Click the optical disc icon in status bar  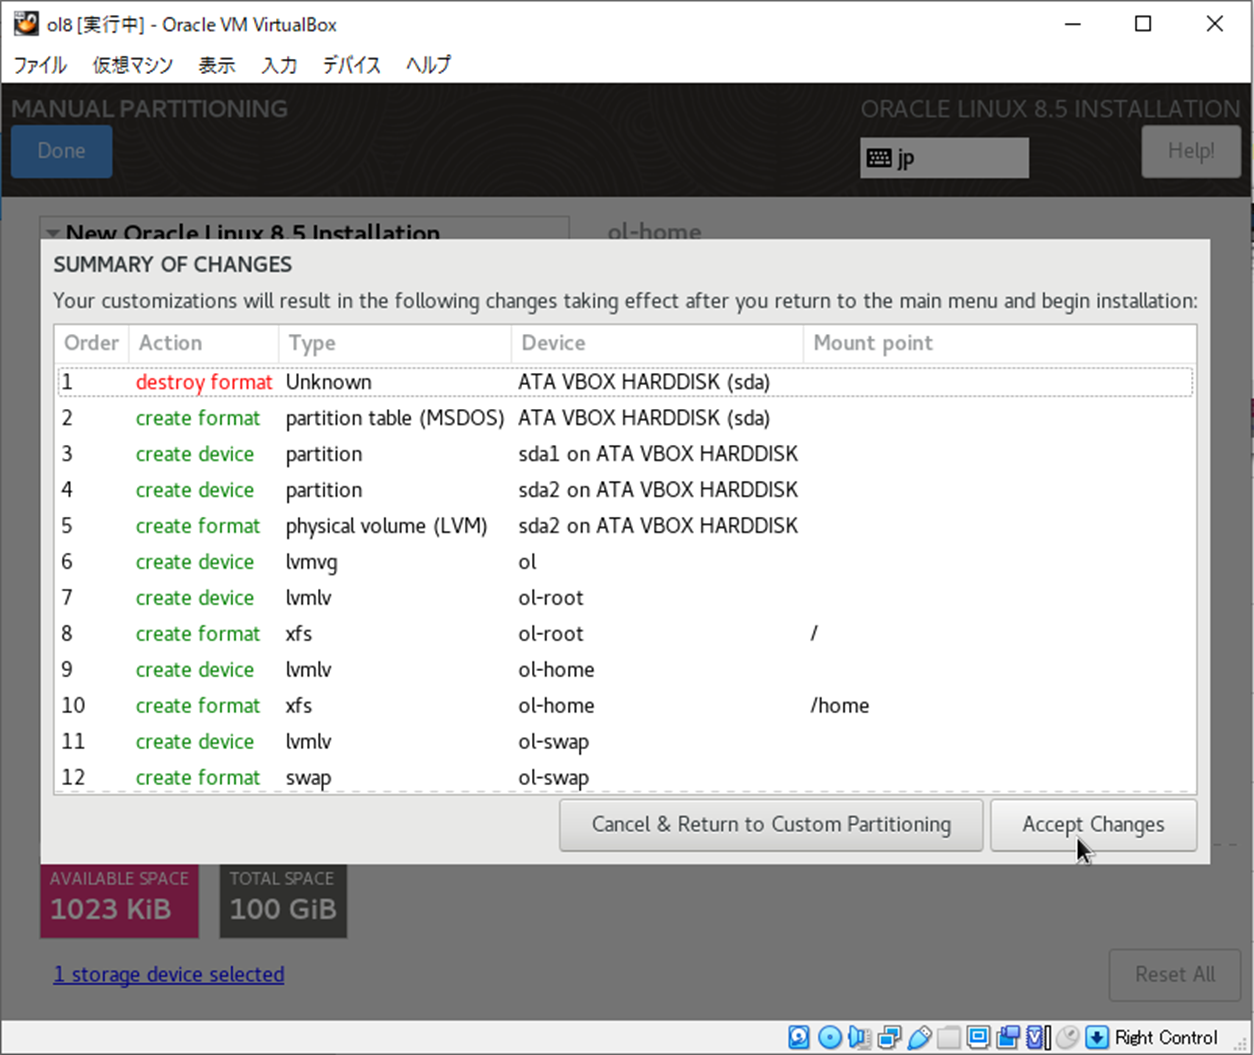pos(829,1037)
